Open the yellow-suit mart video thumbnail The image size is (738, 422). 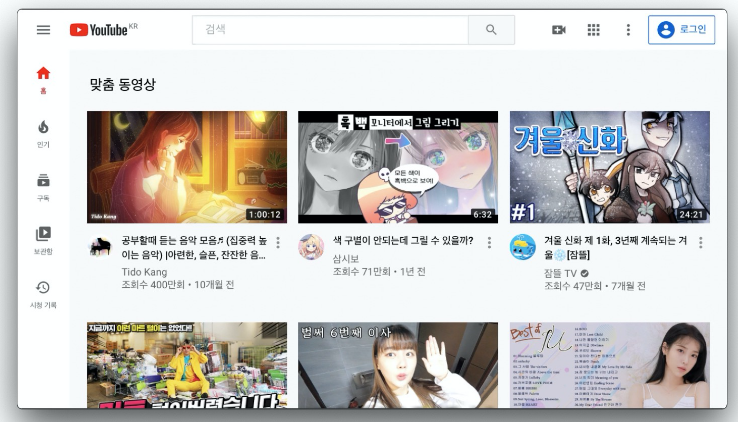click(x=187, y=365)
